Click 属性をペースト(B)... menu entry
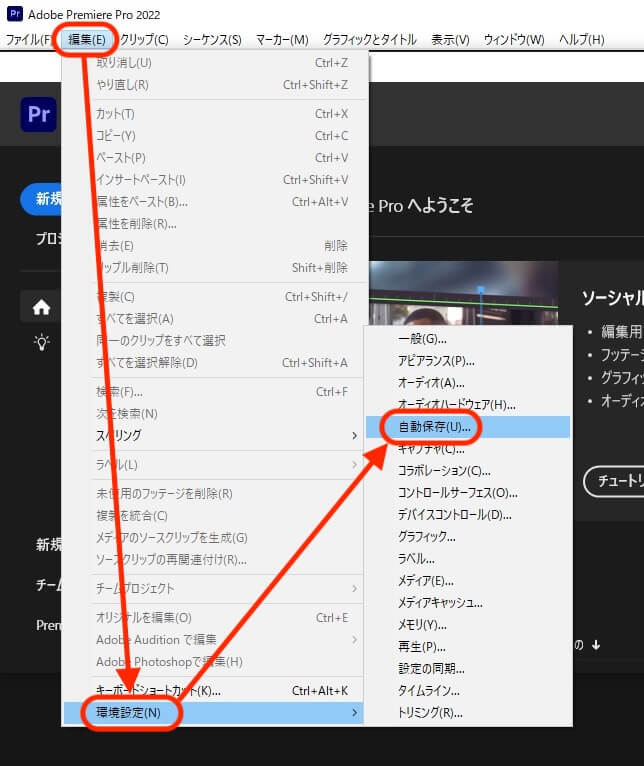644x766 pixels. click(214, 202)
